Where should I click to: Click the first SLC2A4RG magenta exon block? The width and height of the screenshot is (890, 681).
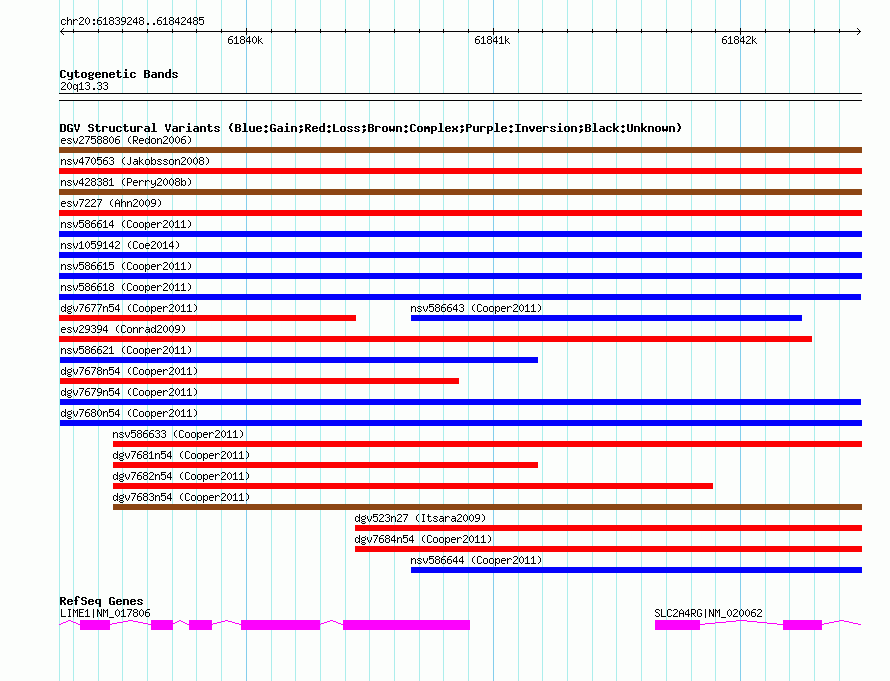coord(677,625)
